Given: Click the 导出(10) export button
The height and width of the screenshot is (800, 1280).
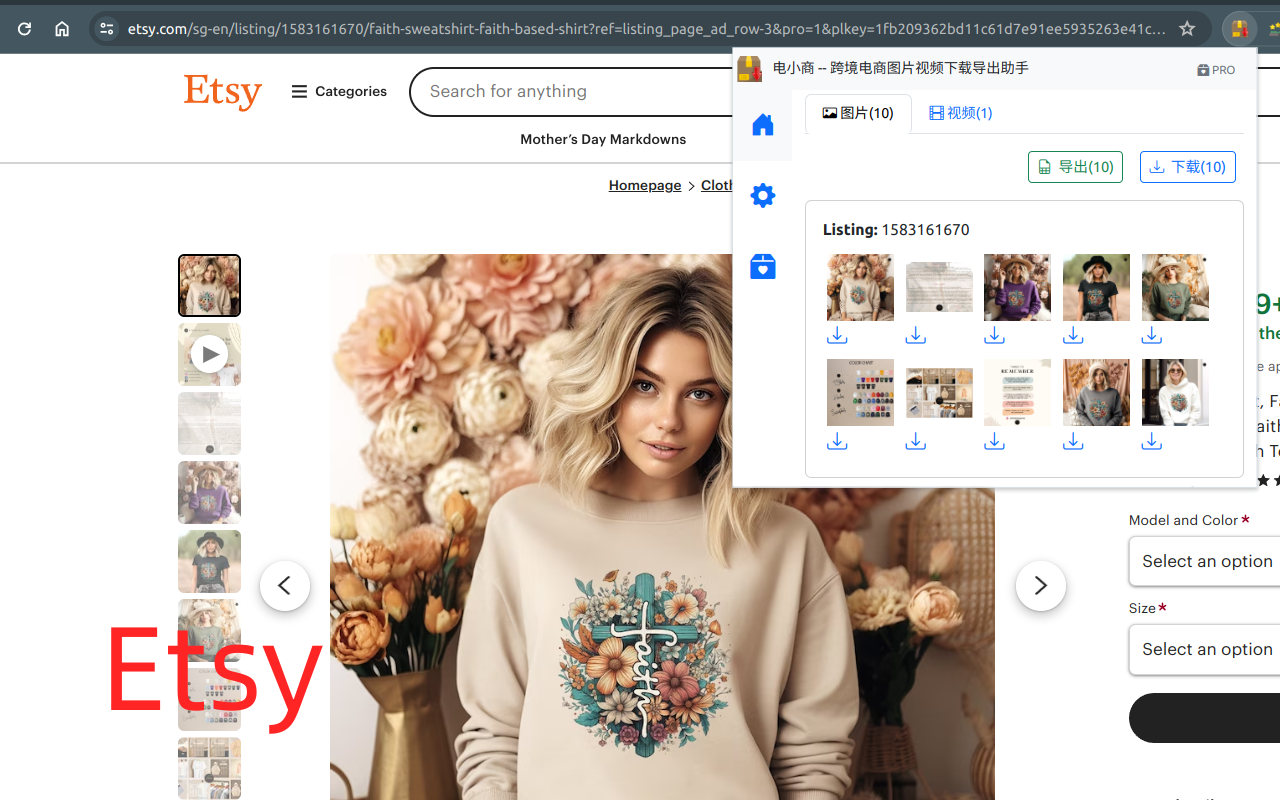Looking at the screenshot, I should coord(1075,167).
